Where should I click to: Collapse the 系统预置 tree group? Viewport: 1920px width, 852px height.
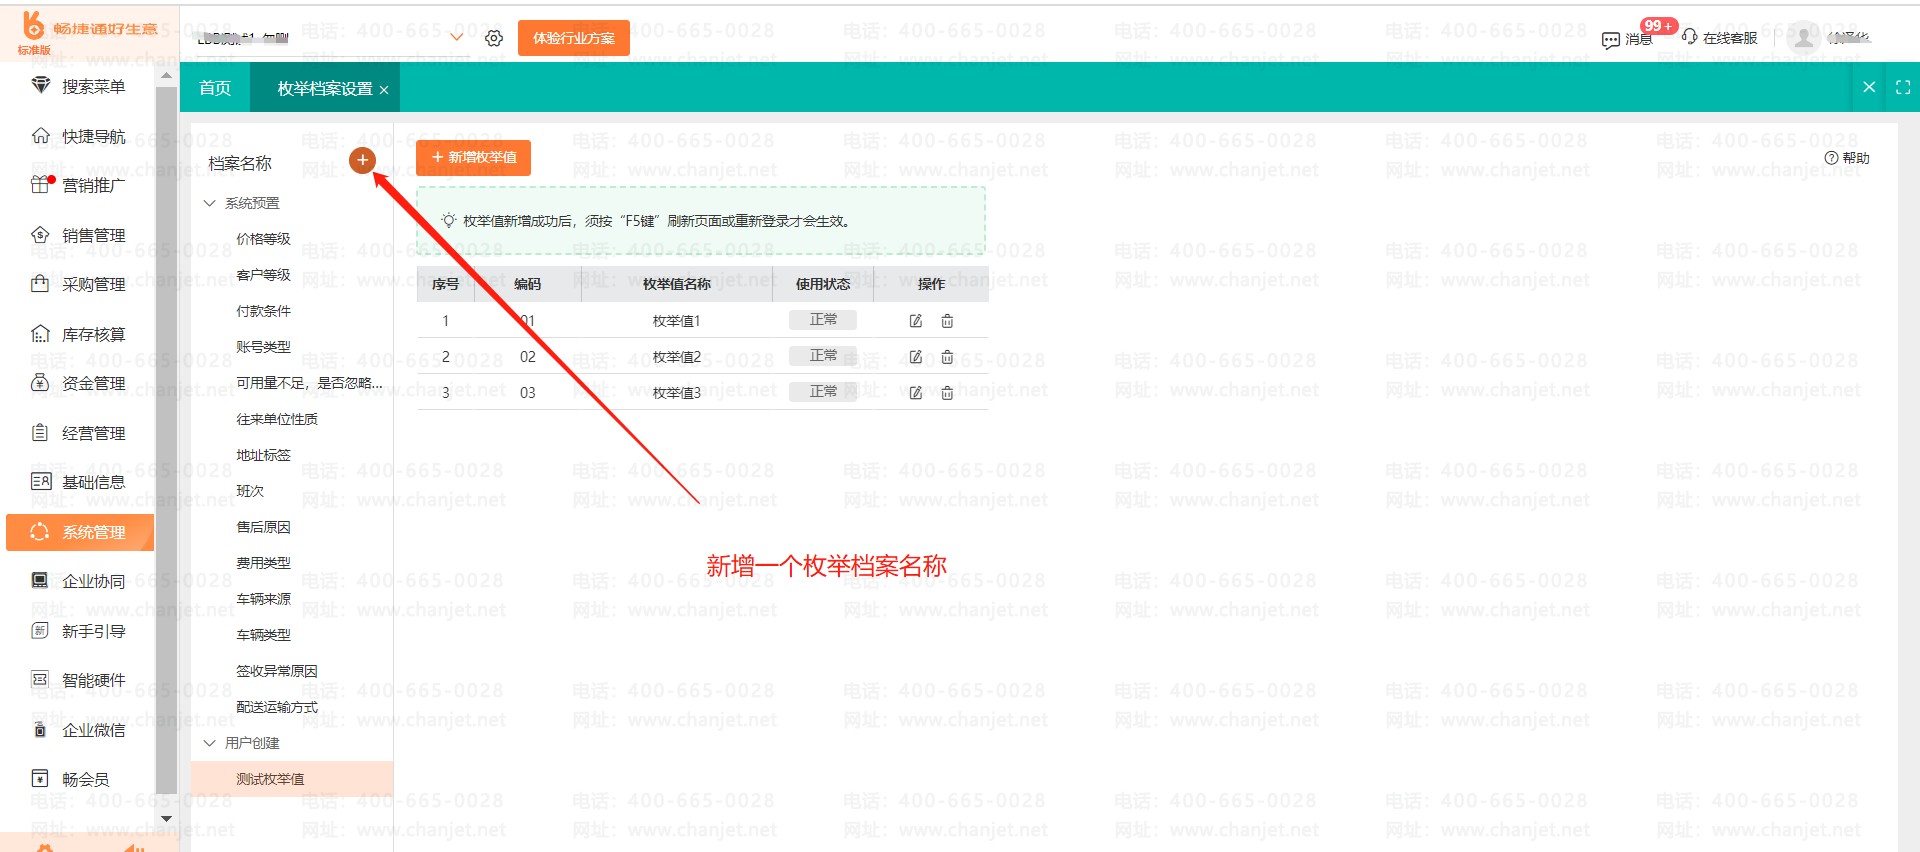(x=210, y=203)
